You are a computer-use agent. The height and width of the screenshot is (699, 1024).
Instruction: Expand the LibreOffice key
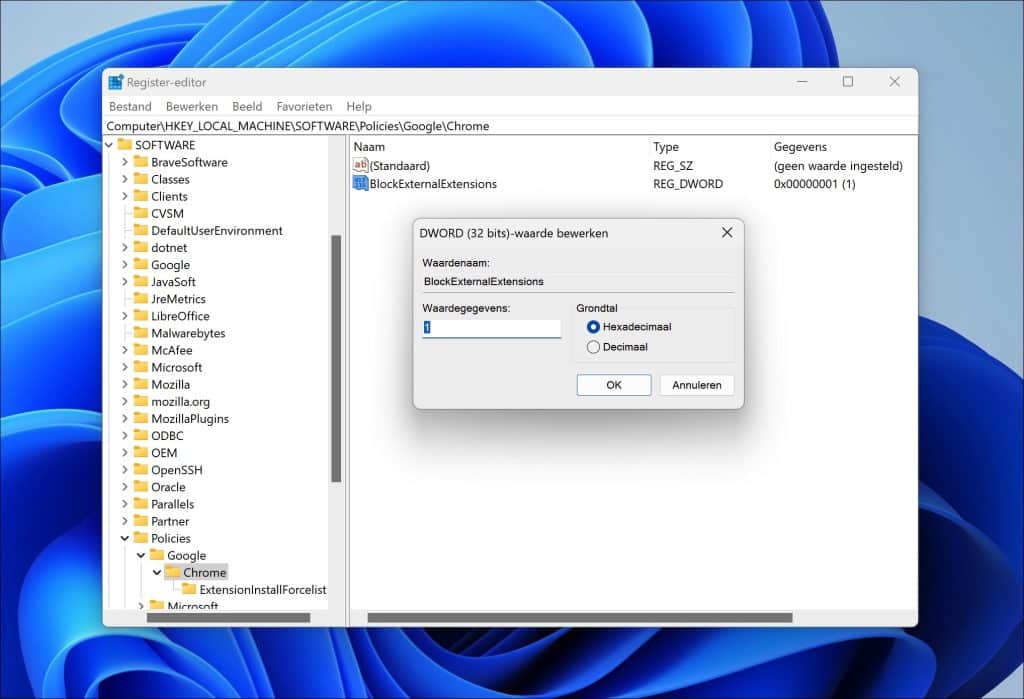coord(125,316)
